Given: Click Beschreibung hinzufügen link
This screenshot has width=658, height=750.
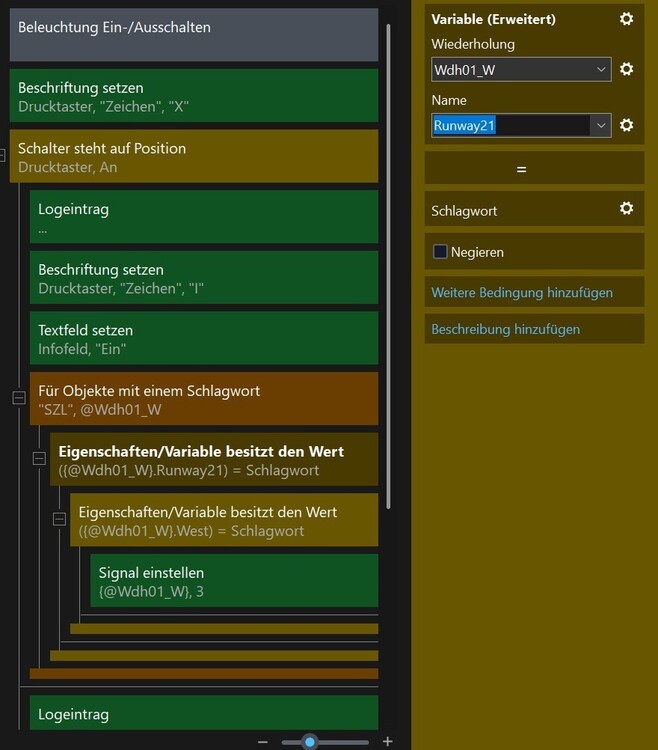Looking at the screenshot, I should tap(505, 329).
